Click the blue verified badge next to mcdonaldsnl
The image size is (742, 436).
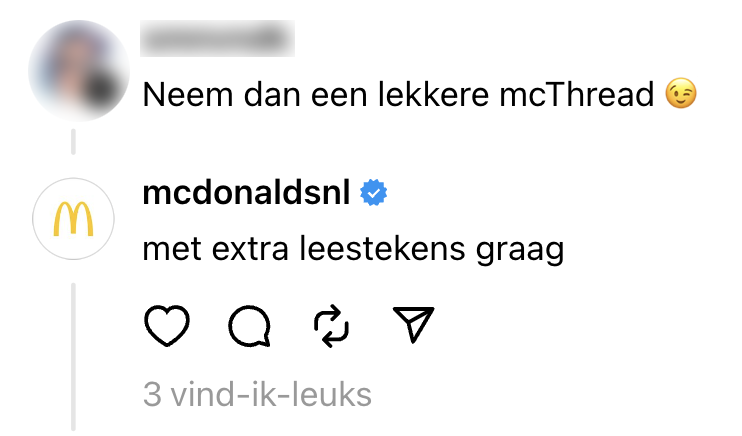[x=373, y=193]
